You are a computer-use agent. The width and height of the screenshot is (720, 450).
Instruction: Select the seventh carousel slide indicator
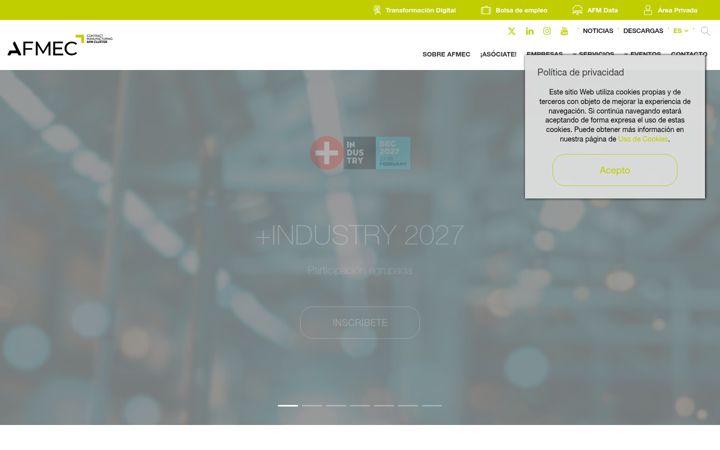click(432, 405)
